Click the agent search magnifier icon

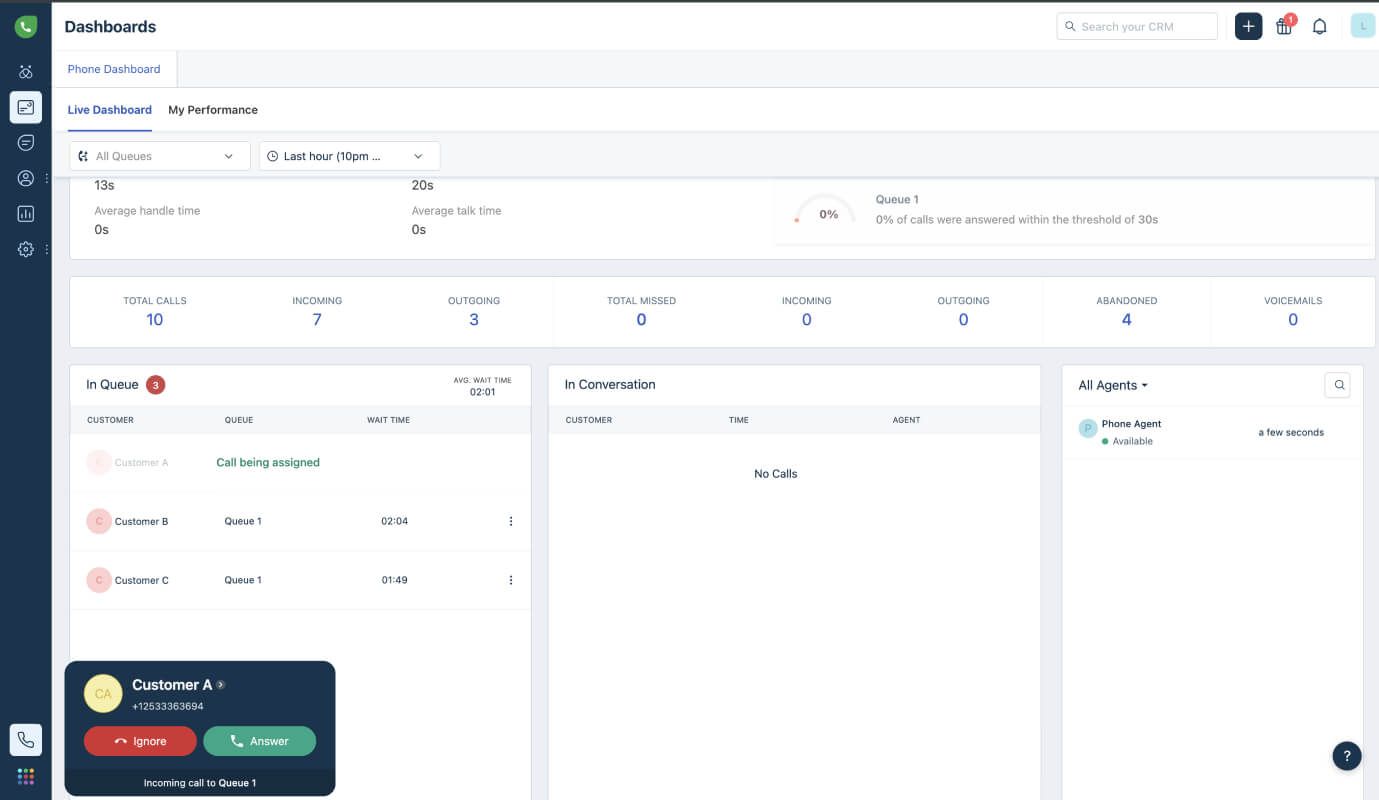(1338, 385)
